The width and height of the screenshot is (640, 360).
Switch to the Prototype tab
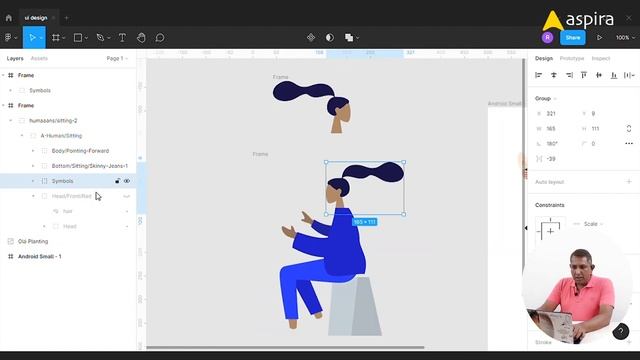click(x=572, y=58)
